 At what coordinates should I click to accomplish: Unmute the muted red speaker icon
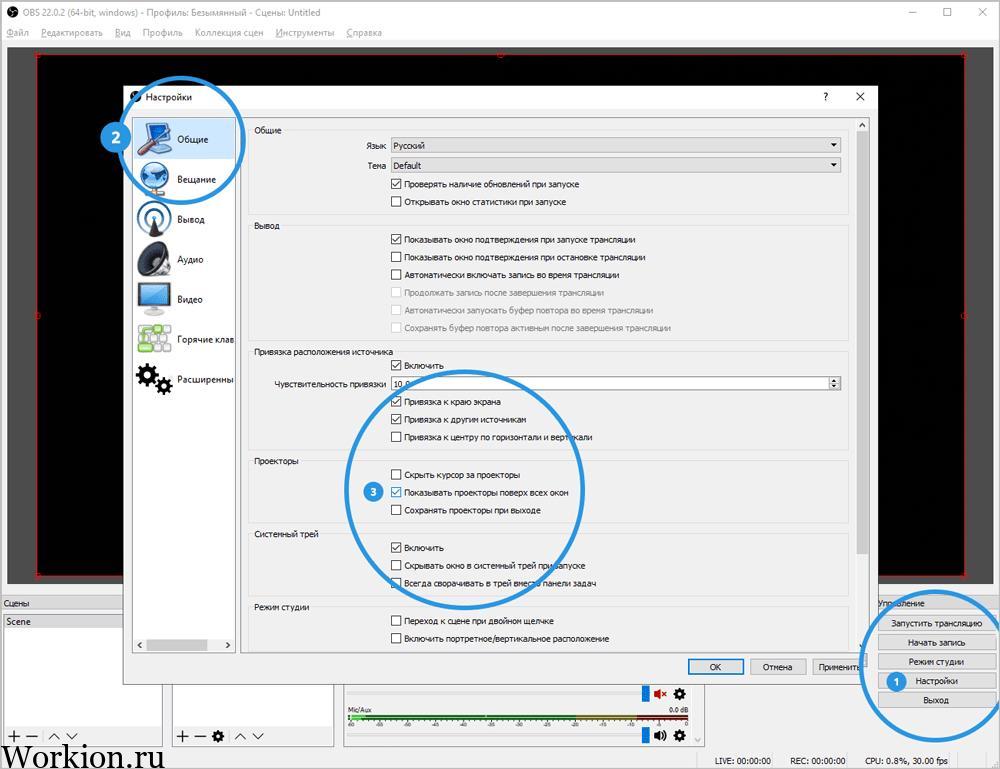pos(660,694)
